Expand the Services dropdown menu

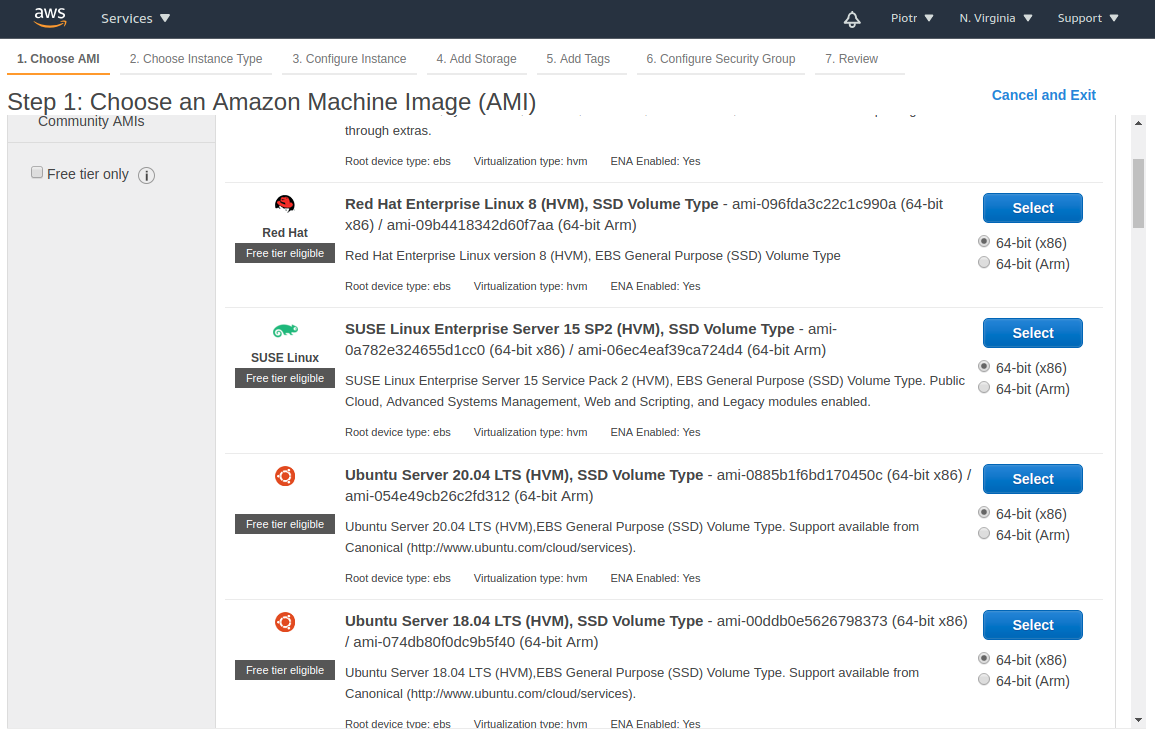pyautogui.click(x=136, y=19)
